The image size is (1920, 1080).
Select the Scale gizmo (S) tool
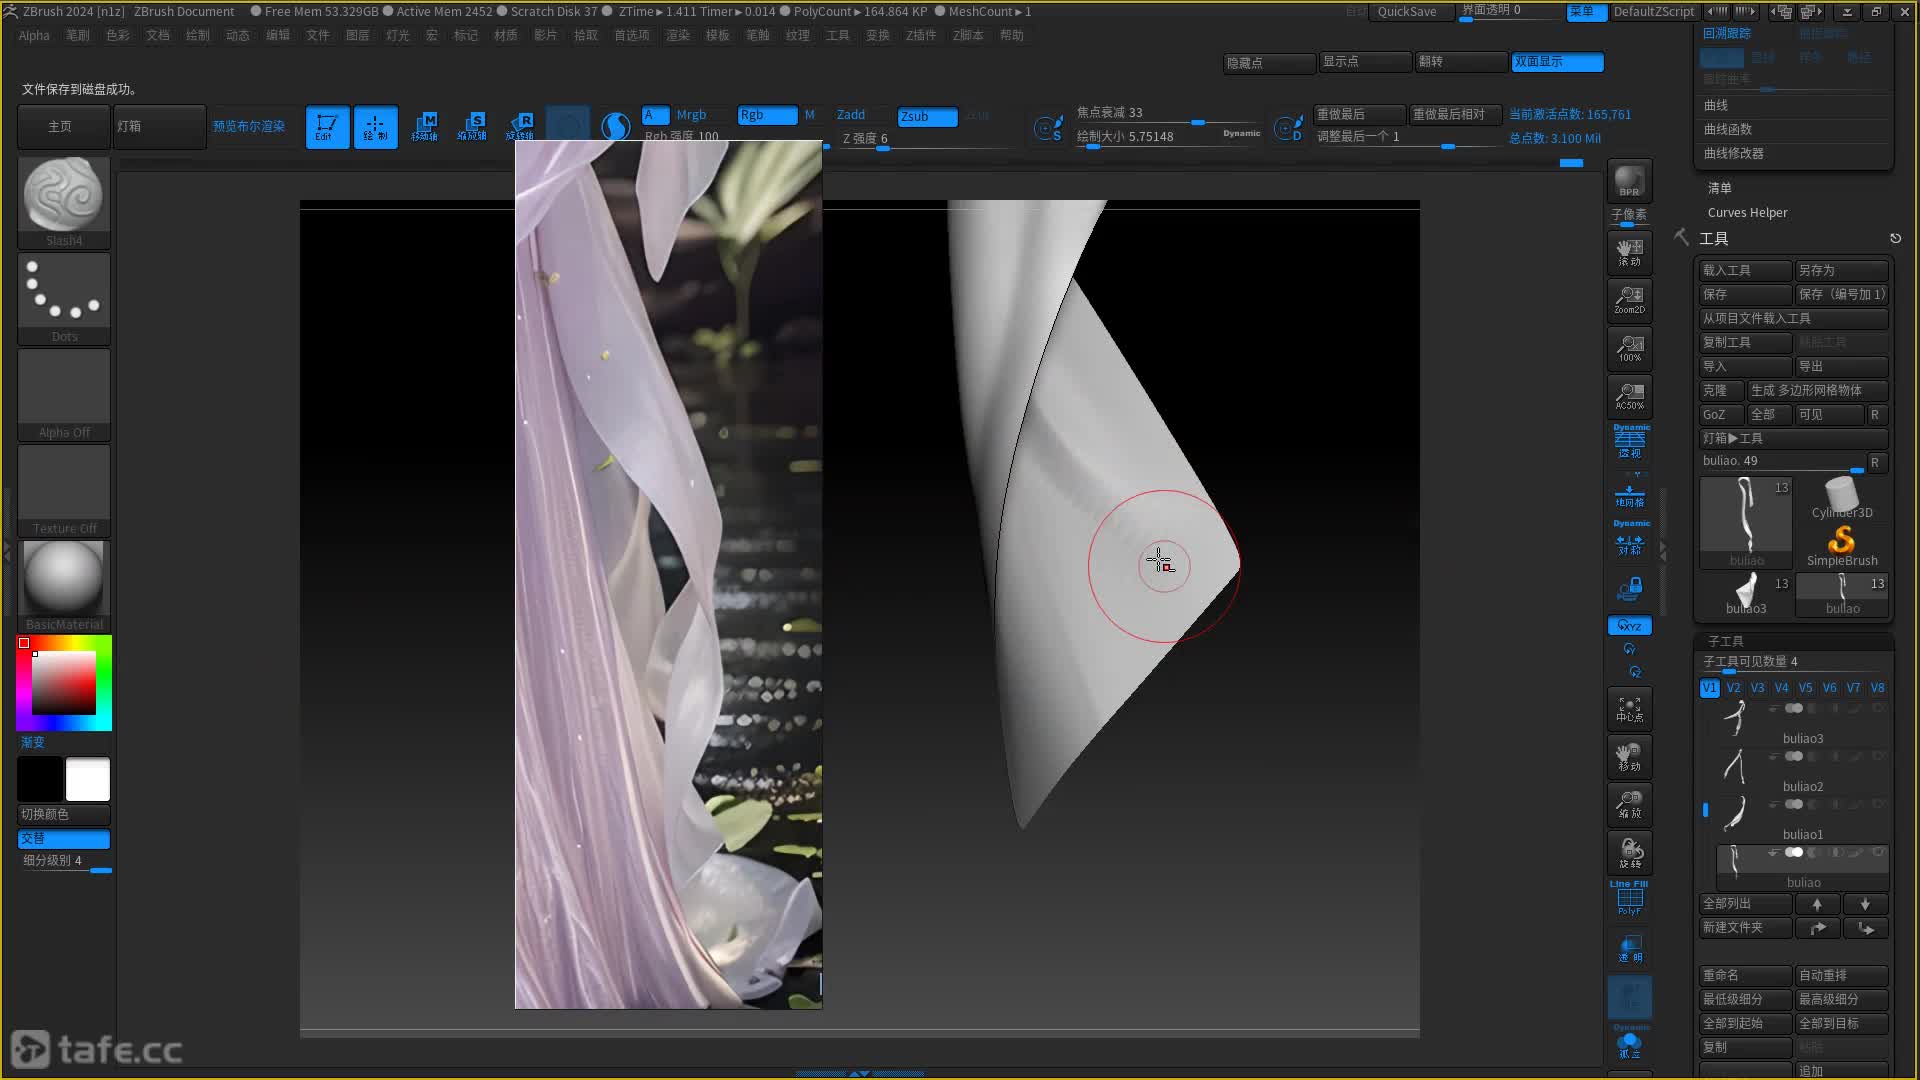pyautogui.click(x=472, y=127)
